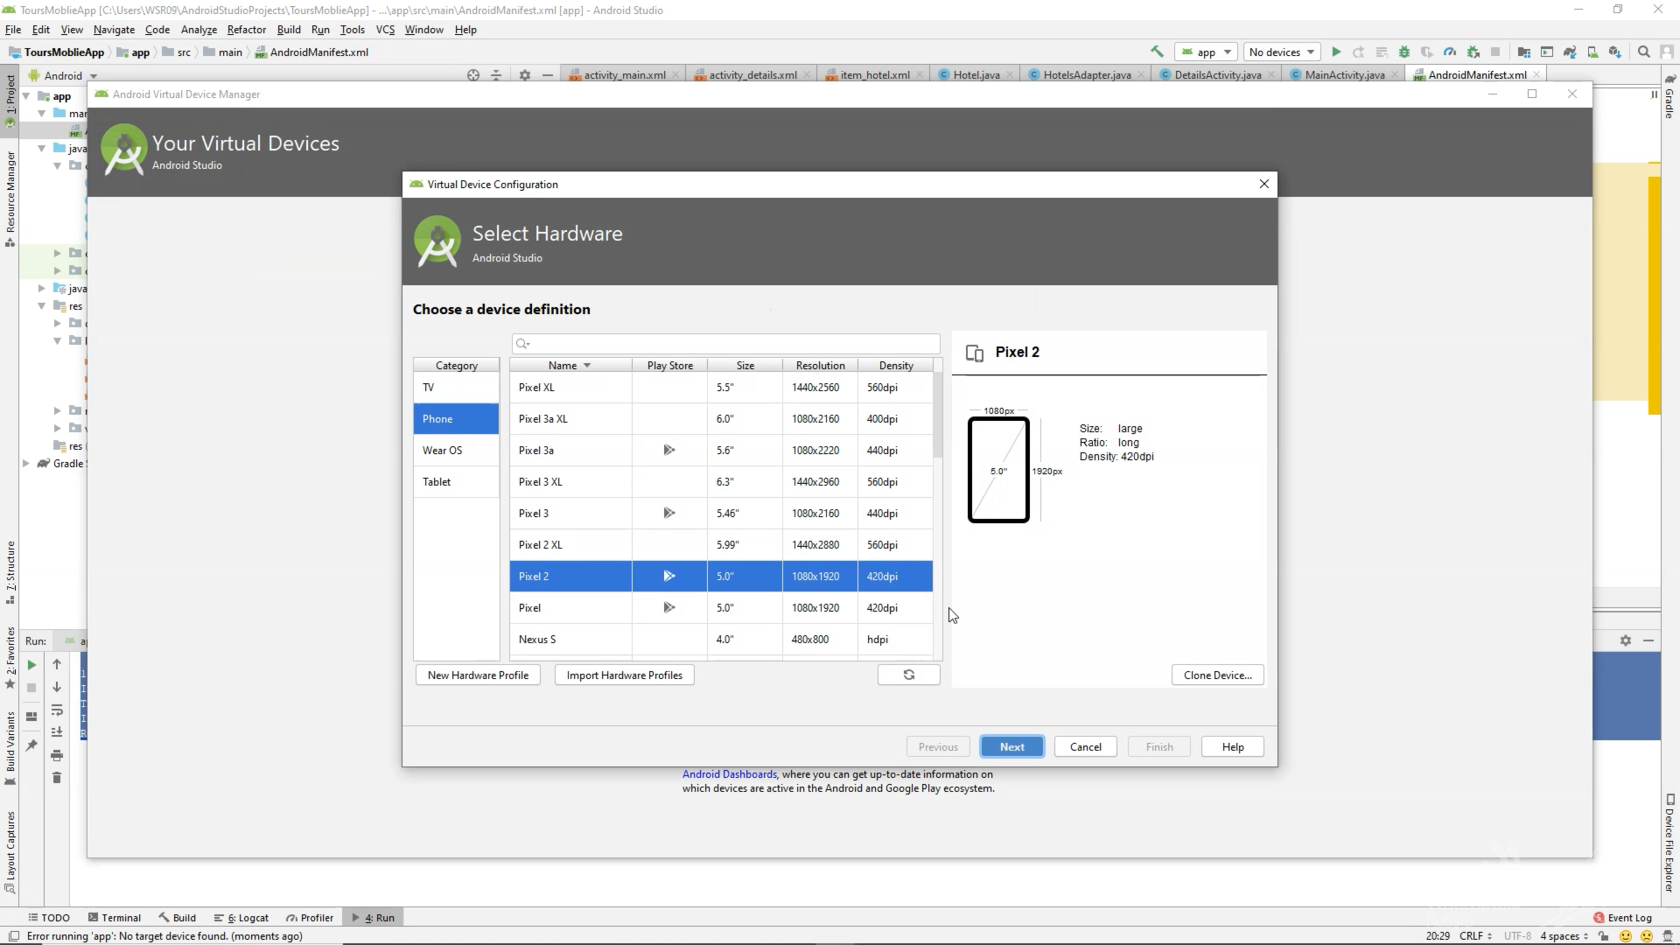Click the refresh device list button

(x=909, y=675)
